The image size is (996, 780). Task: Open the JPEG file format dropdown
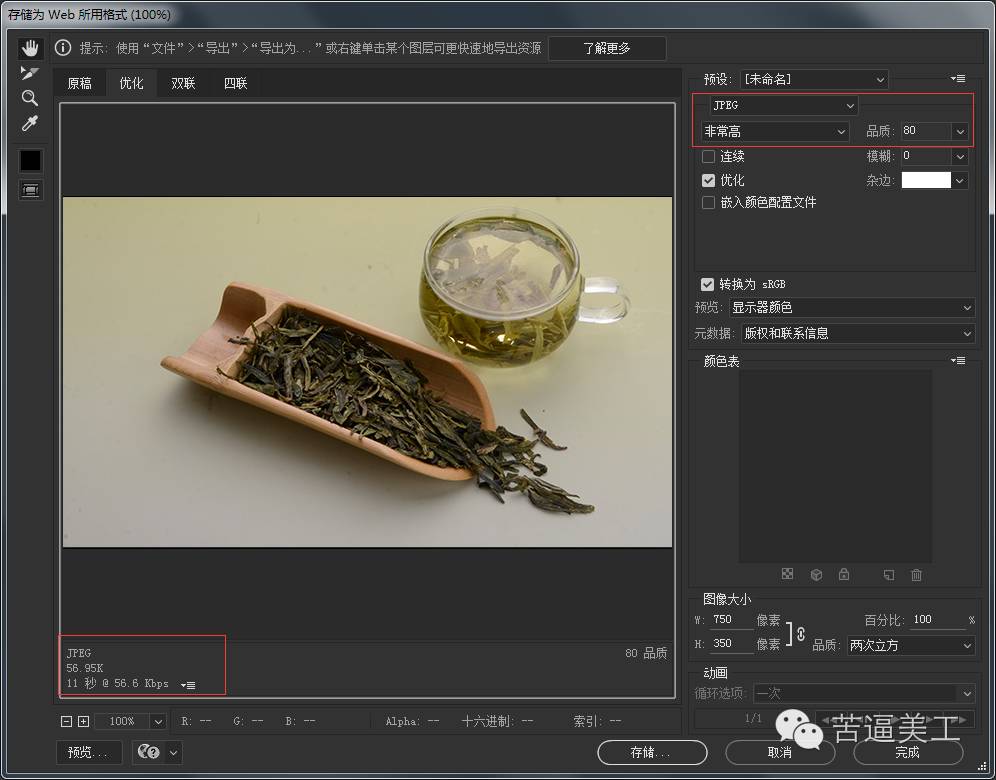point(783,105)
